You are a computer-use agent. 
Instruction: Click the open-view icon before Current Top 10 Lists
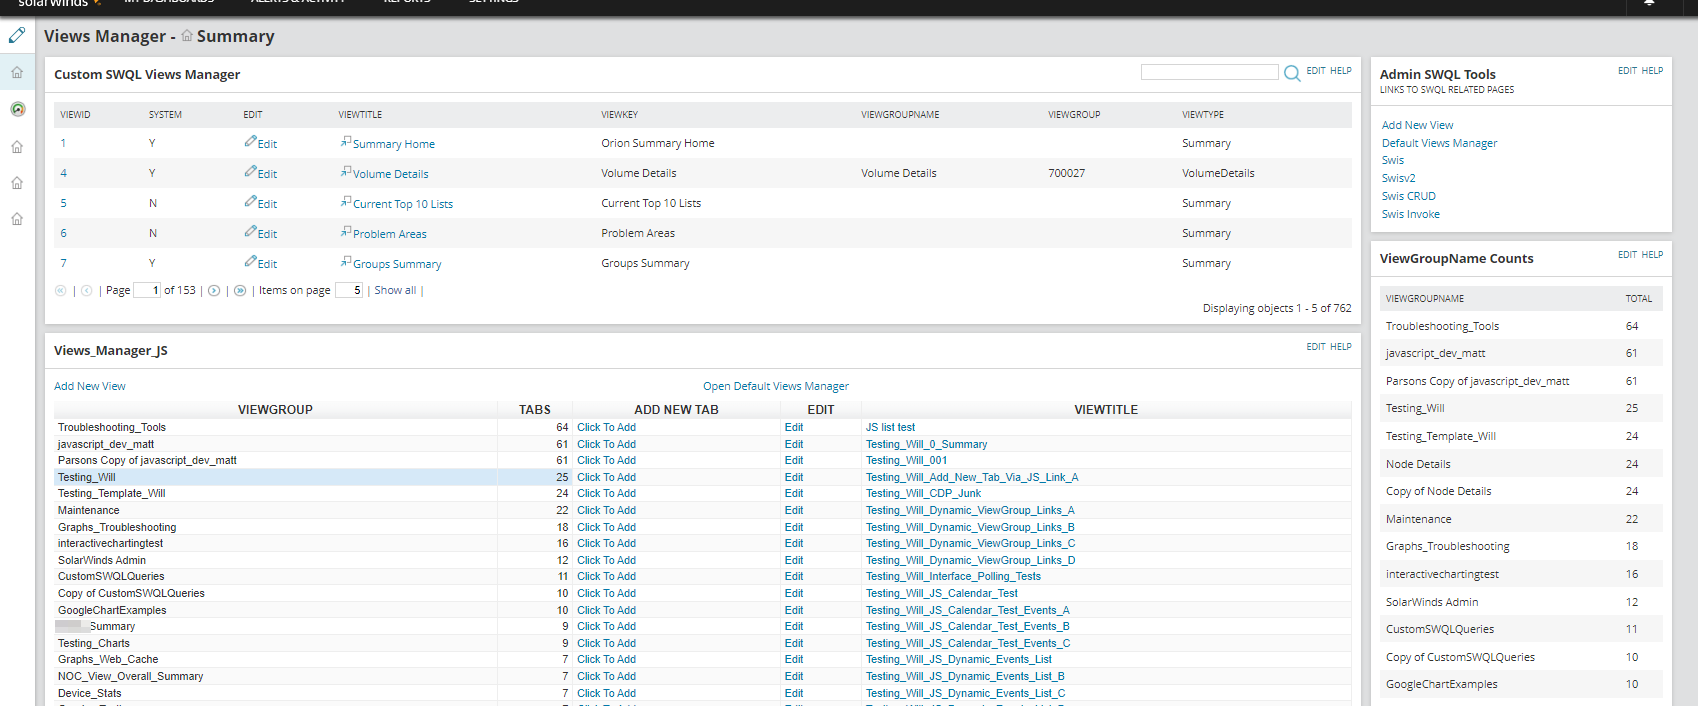pyautogui.click(x=346, y=202)
